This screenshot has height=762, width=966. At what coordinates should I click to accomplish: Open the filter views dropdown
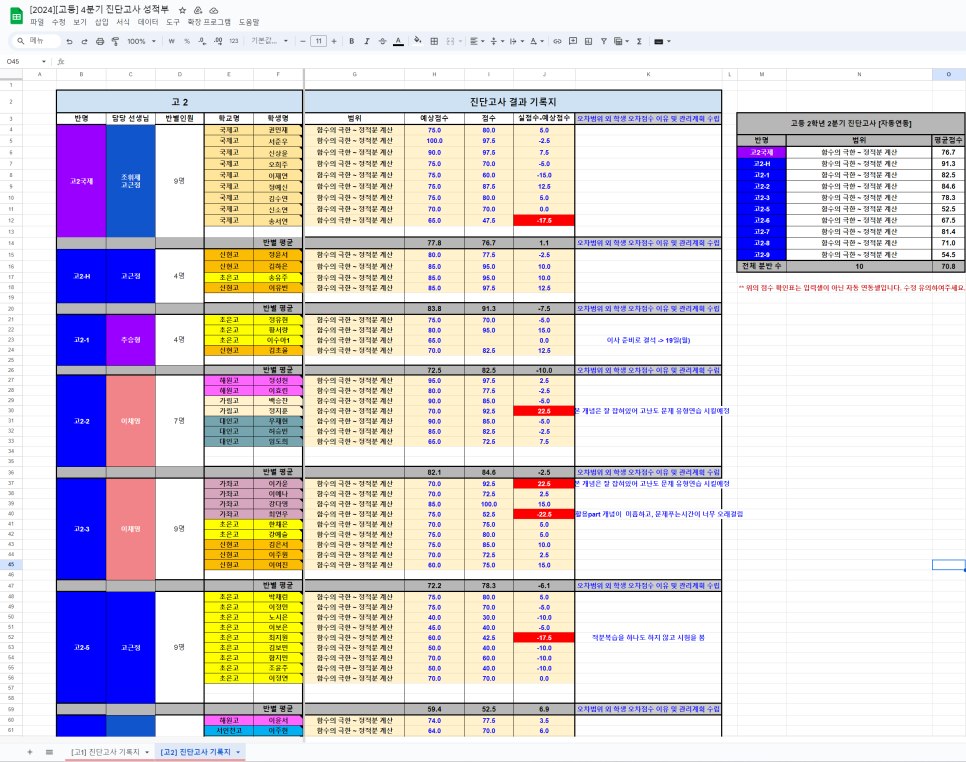point(621,41)
